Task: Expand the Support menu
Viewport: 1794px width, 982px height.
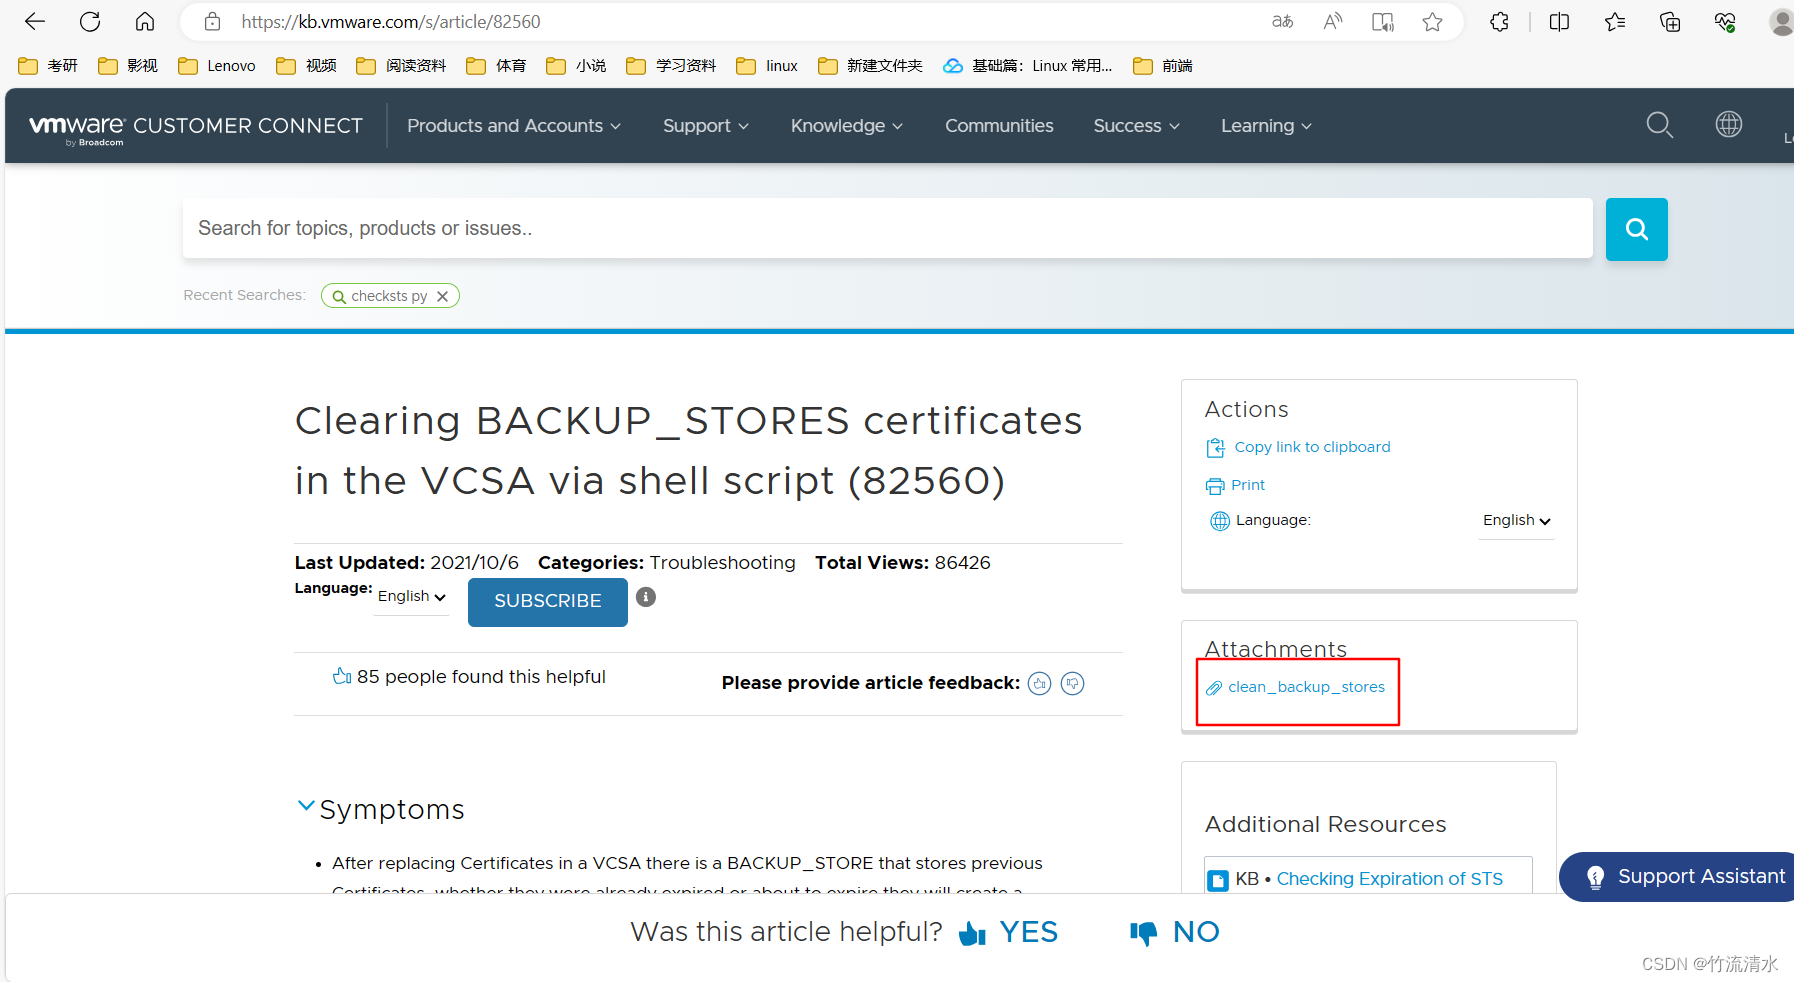Action: click(x=706, y=126)
